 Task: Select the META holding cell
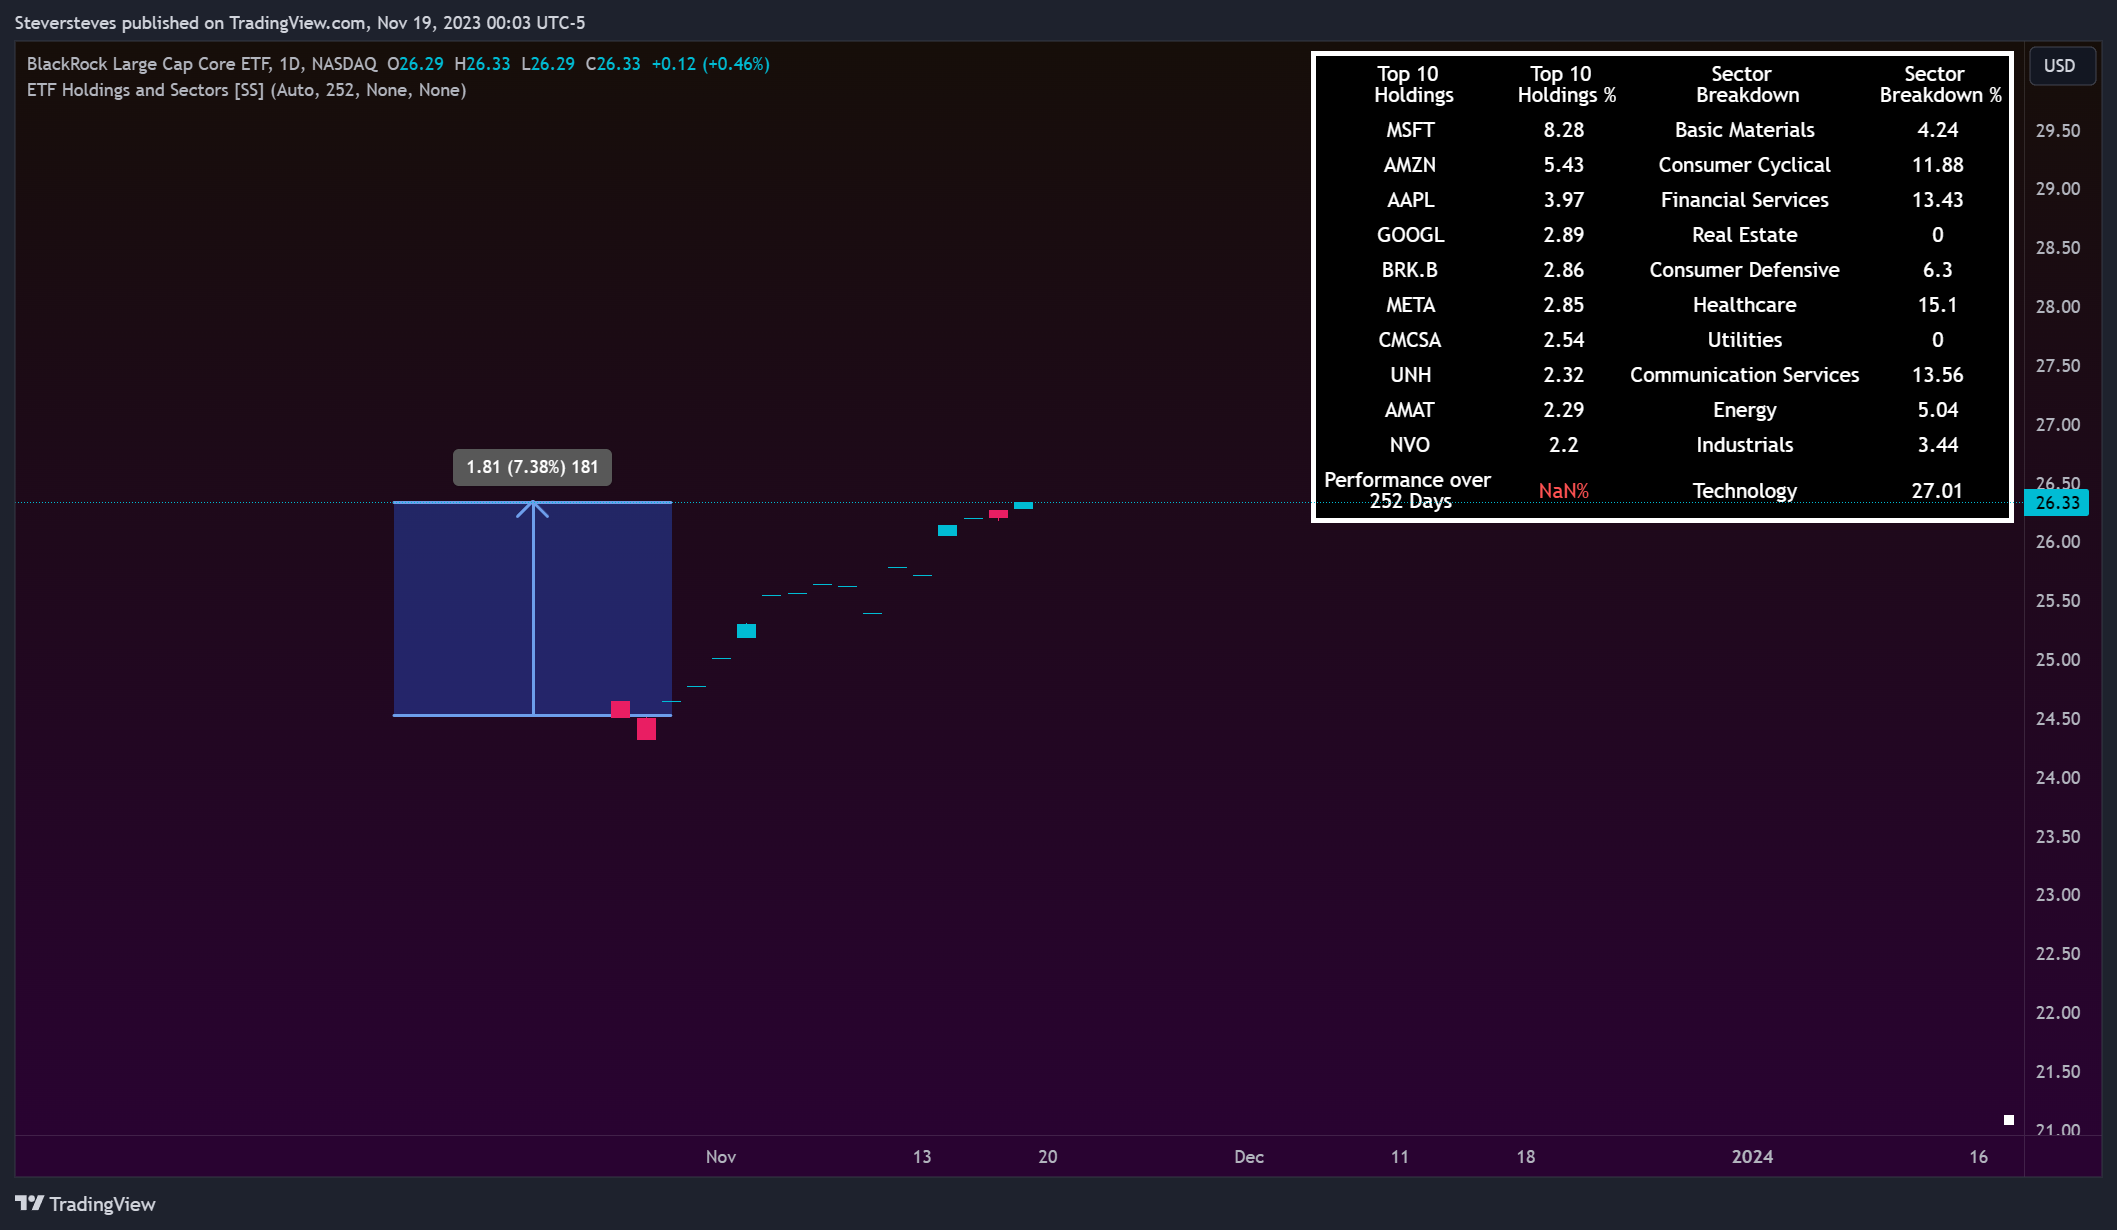point(1410,305)
